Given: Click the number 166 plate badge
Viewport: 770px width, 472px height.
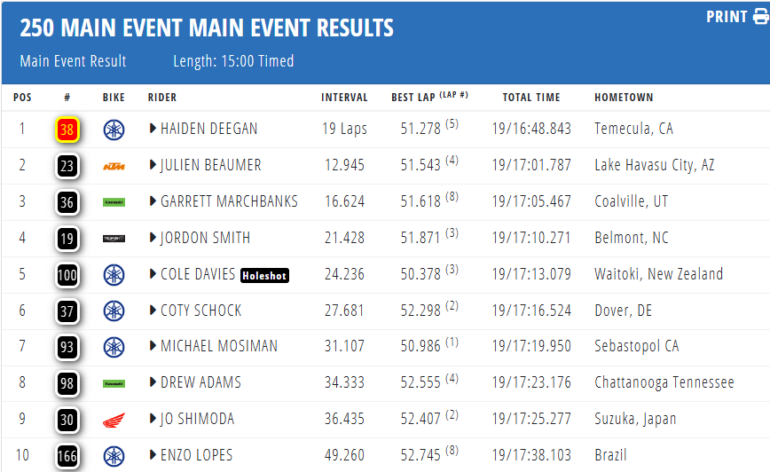Looking at the screenshot, I should tap(67, 456).
